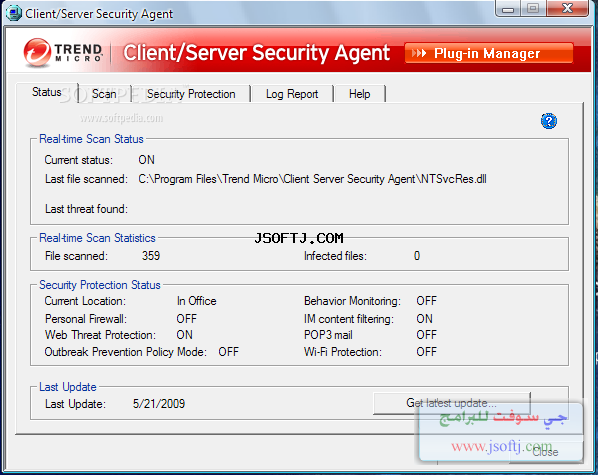This screenshot has width=598, height=475.
Task: Click the Outbreak Prevention Policy Mode OFF value
Action: 228,352
